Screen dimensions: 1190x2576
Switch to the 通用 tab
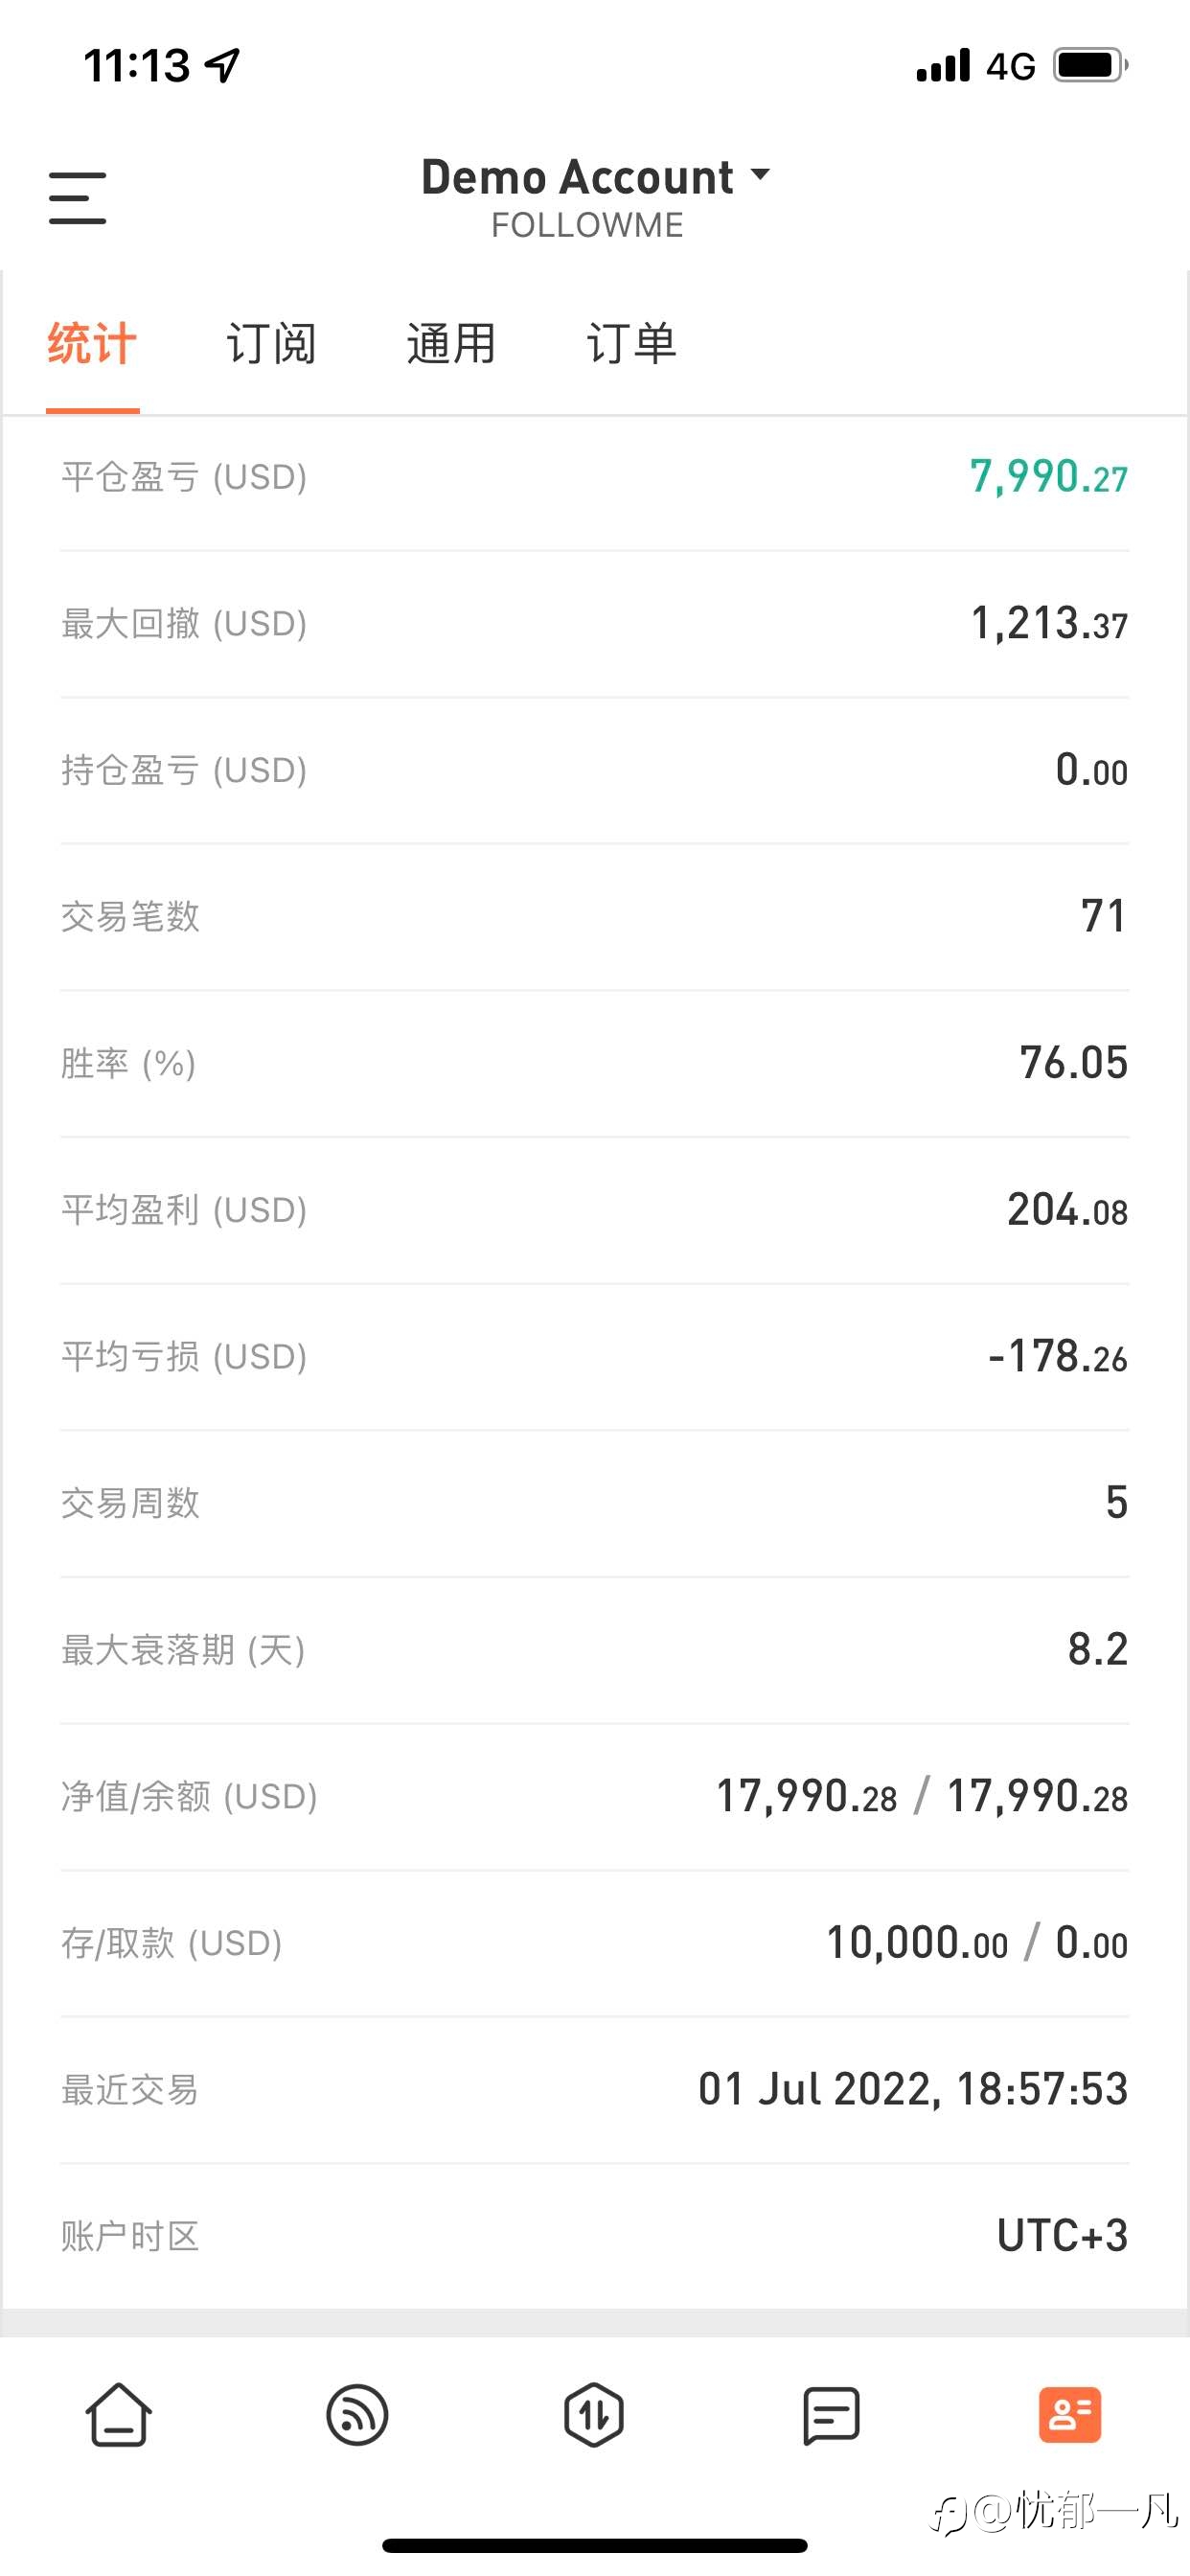point(451,344)
